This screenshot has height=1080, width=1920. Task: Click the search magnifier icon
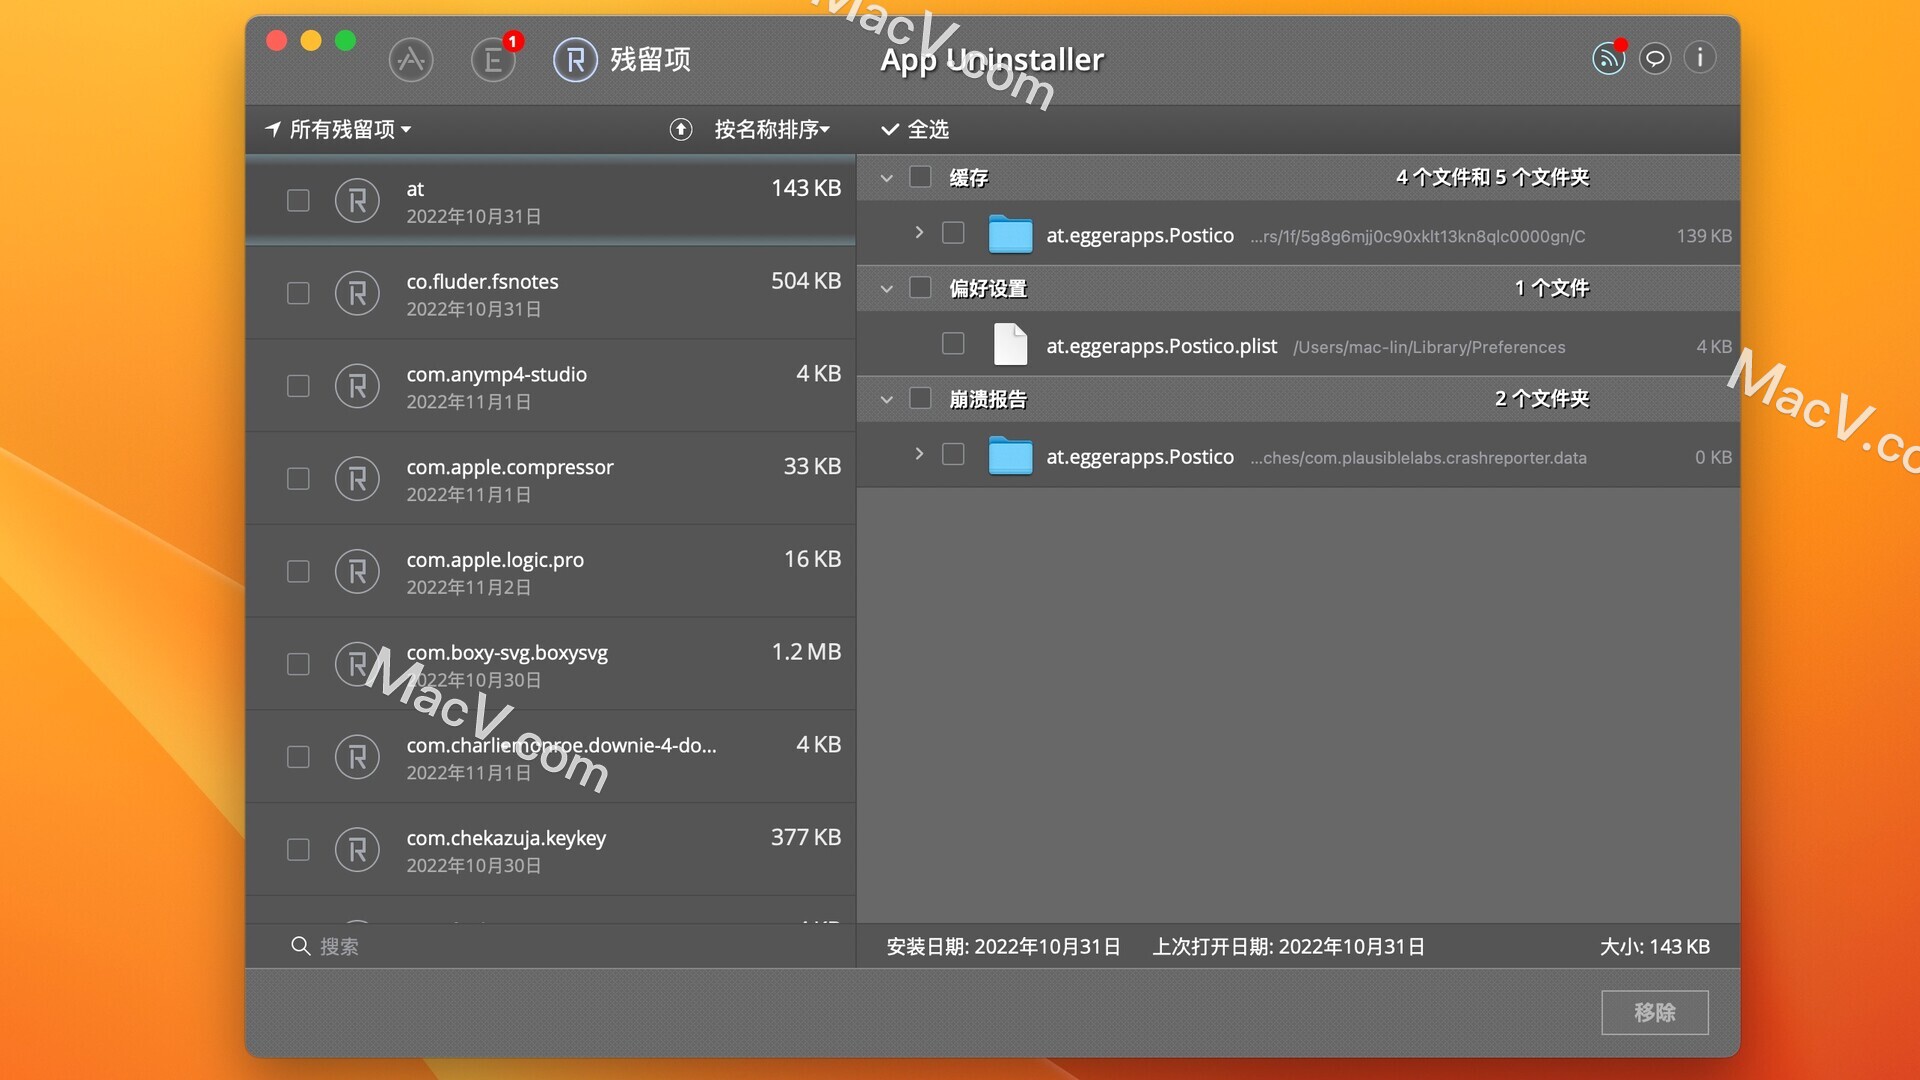pos(300,946)
